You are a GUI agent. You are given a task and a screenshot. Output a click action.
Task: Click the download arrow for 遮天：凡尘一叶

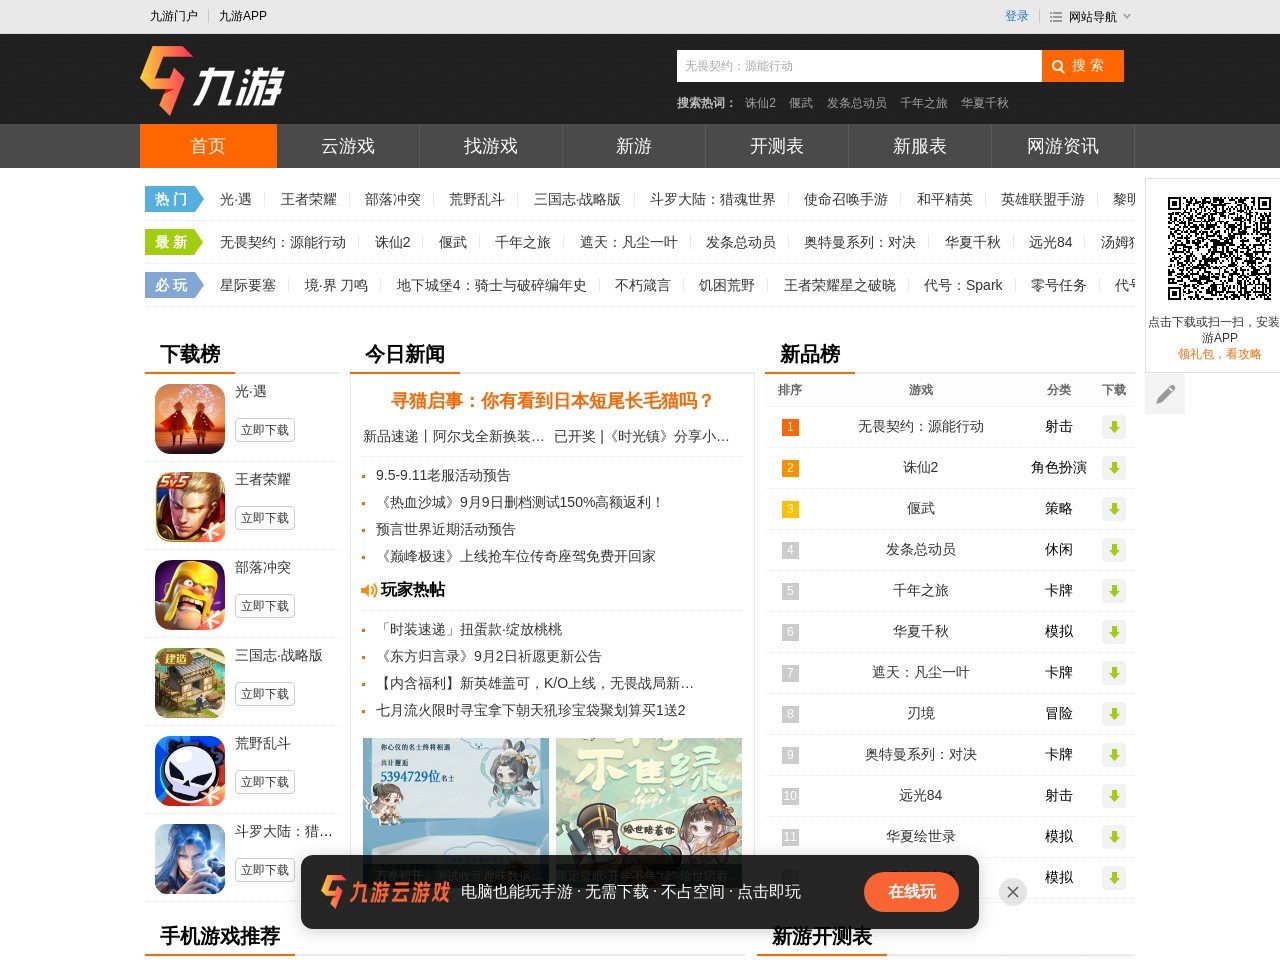(x=1114, y=673)
